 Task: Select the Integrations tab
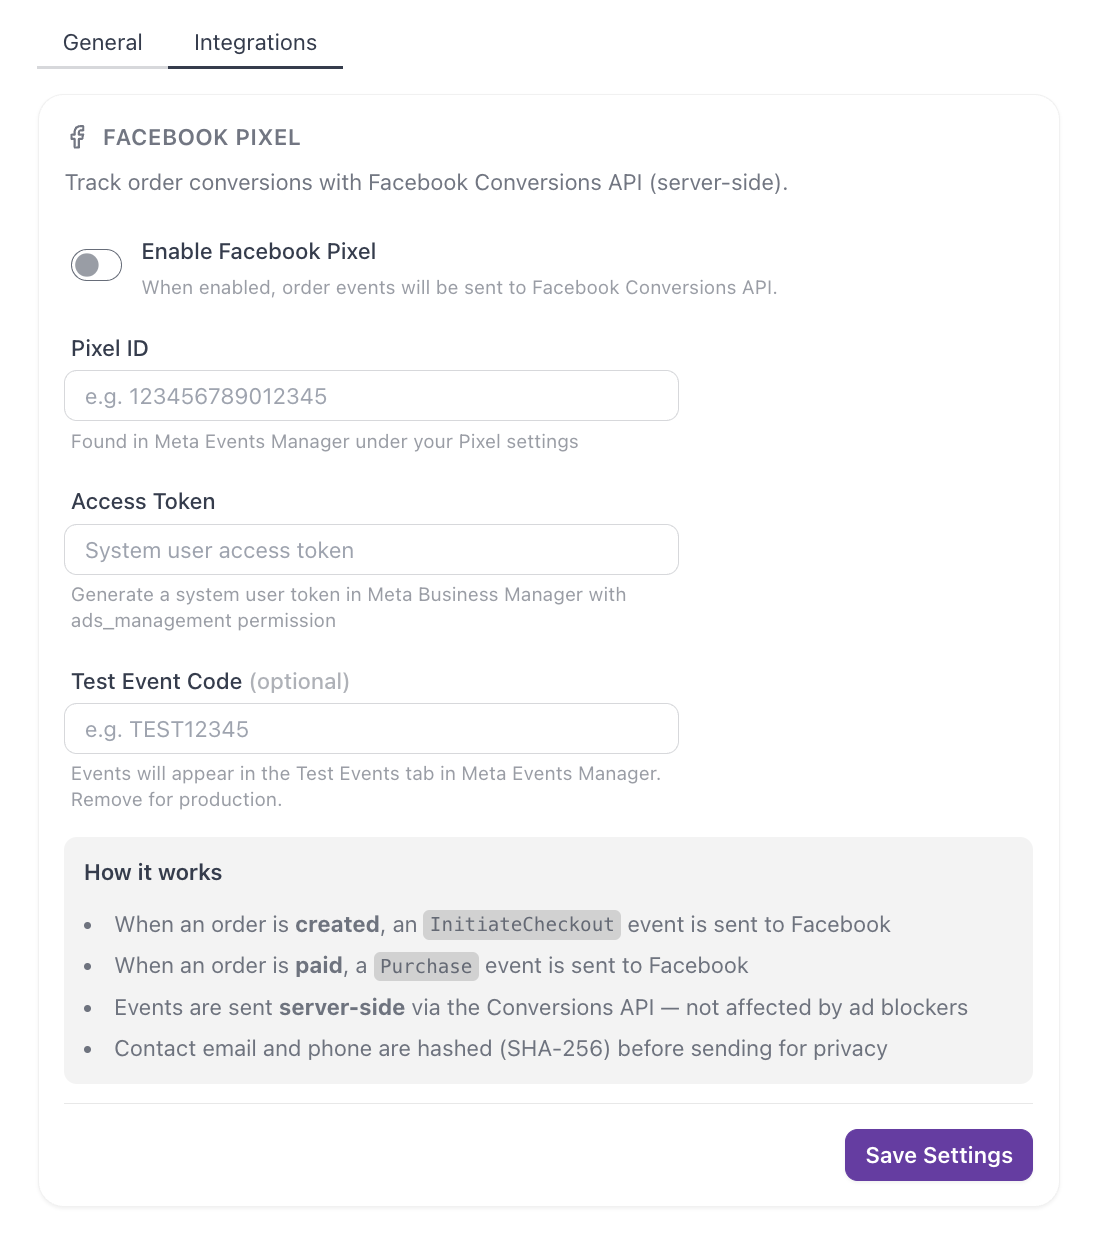(255, 43)
